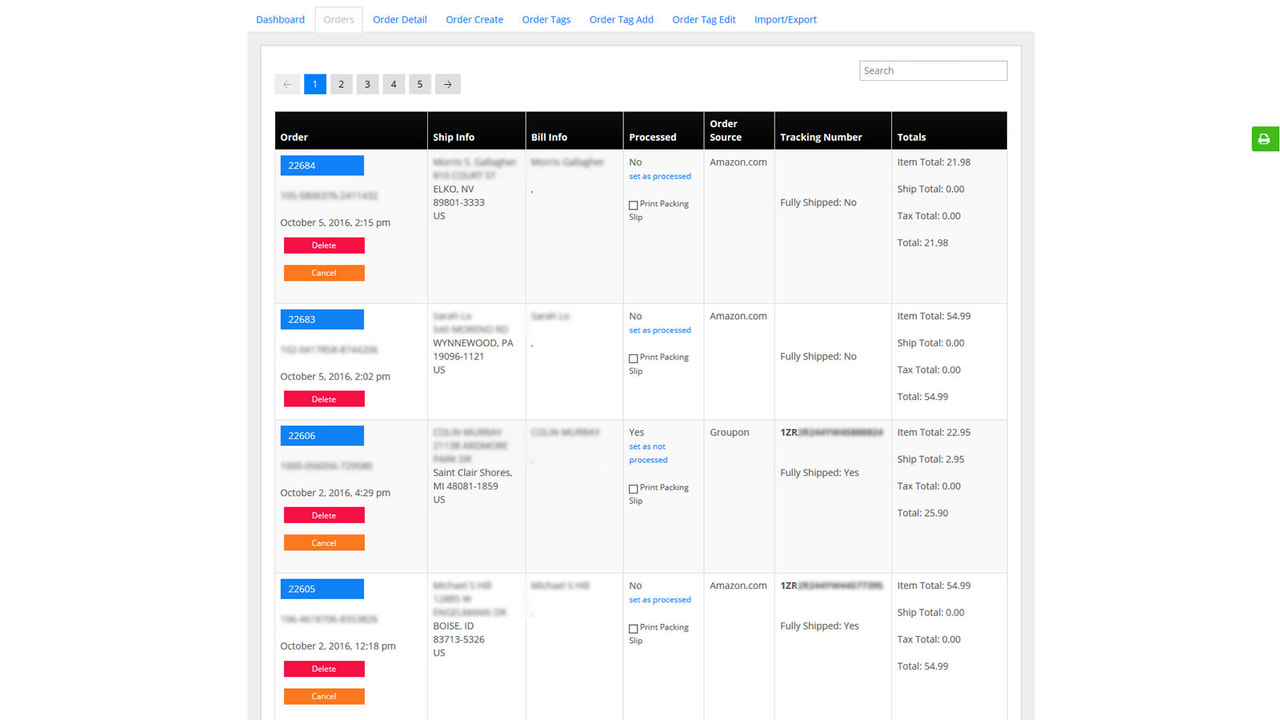1280x720 pixels.
Task: Open the Order Tags page
Action: click(546, 18)
